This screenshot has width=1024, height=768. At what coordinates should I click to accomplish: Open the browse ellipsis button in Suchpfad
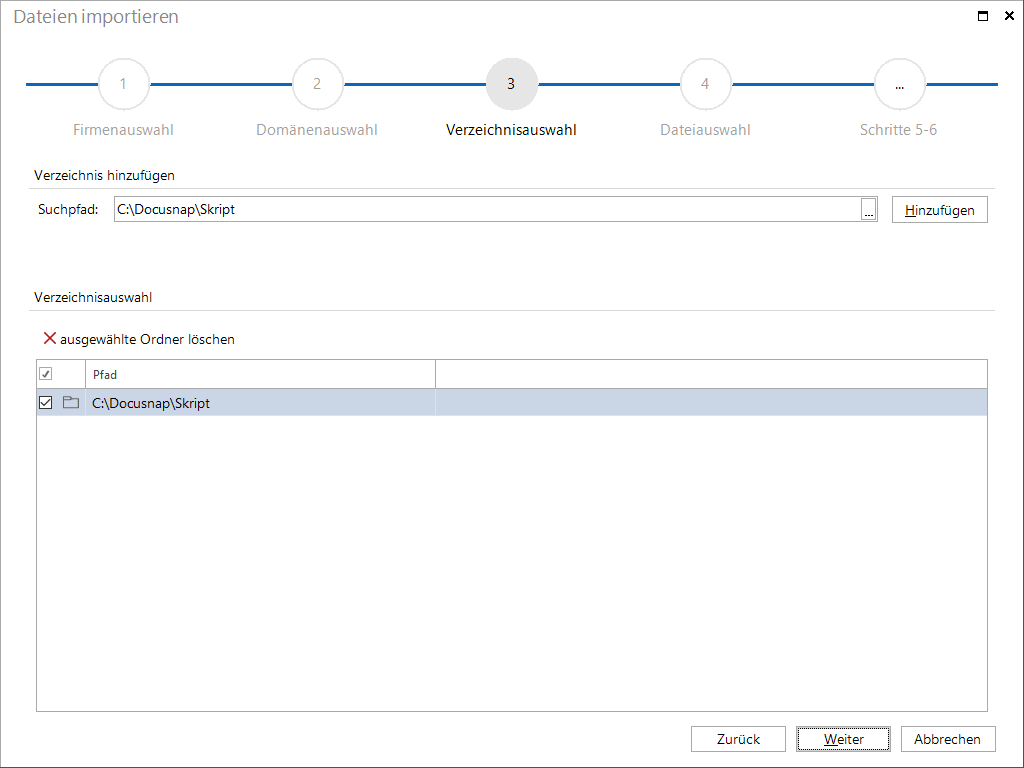869,209
